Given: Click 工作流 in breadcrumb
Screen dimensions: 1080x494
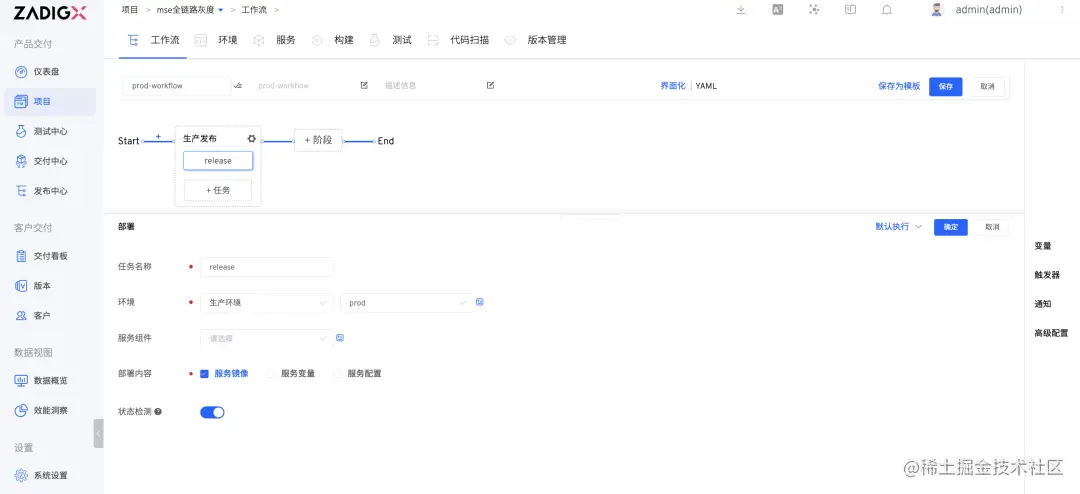Looking at the screenshot, I should tap(254, 10).
